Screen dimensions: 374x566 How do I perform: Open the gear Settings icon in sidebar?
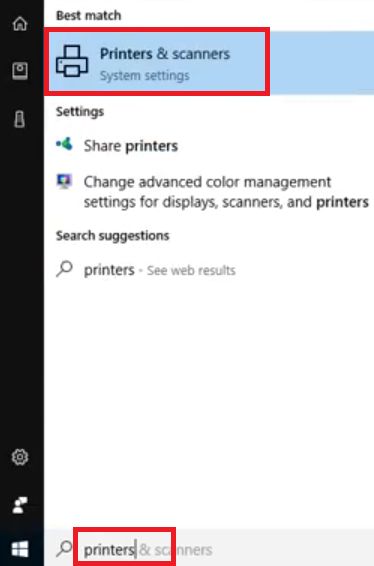[20, 457]
